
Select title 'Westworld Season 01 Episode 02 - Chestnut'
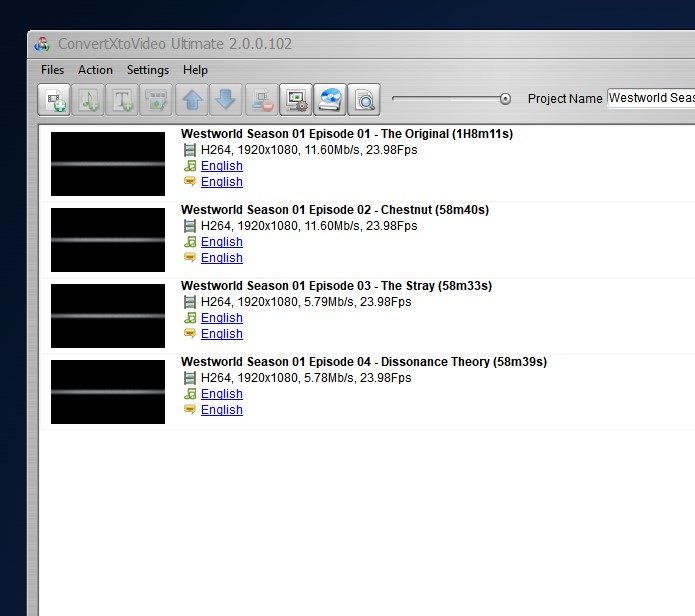click(306, 210)
